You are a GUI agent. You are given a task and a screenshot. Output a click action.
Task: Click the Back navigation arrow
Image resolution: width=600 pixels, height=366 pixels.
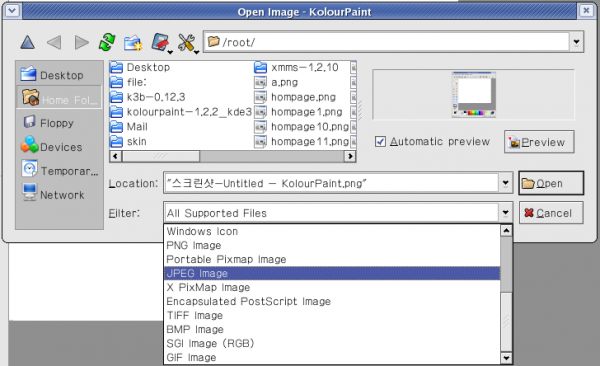[54, 42]
